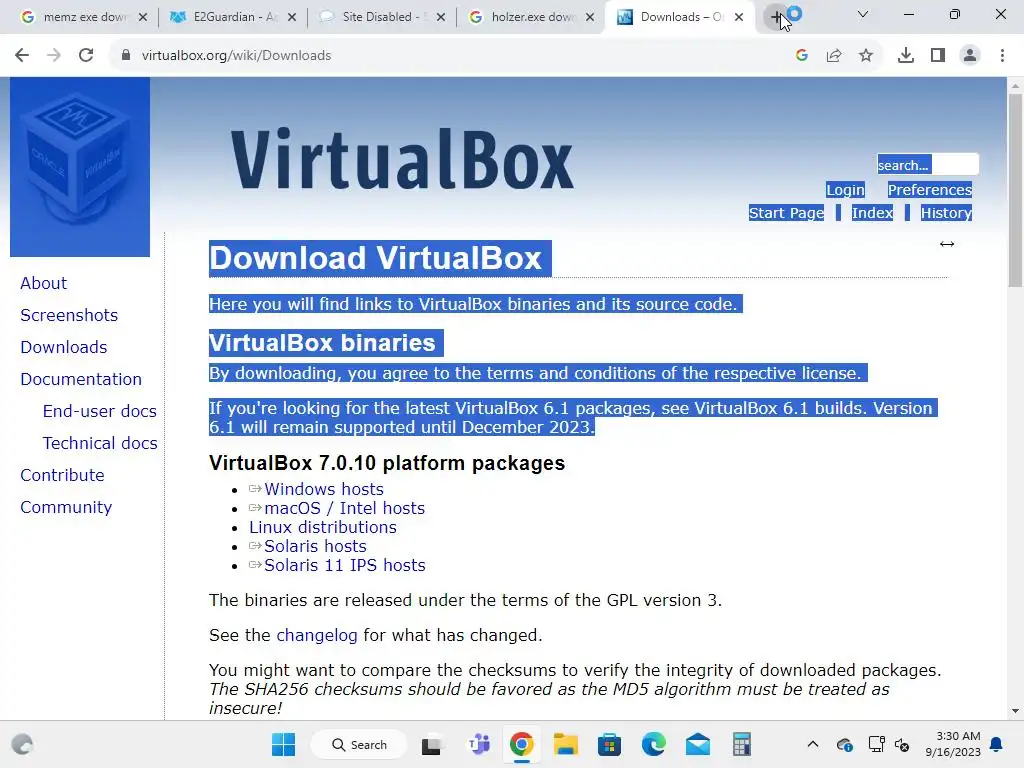
Task: Open the History link
Action: coord(946,213)
